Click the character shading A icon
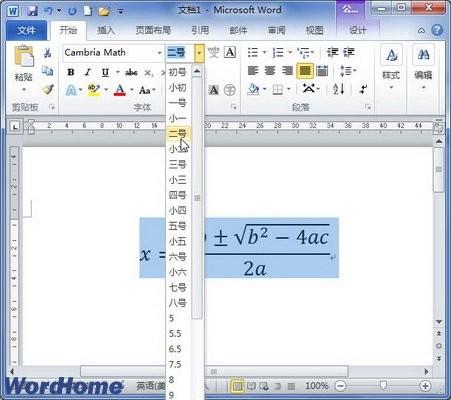This screenshot has width=451, height=400. pyautogui.click(x=214, y=90)
